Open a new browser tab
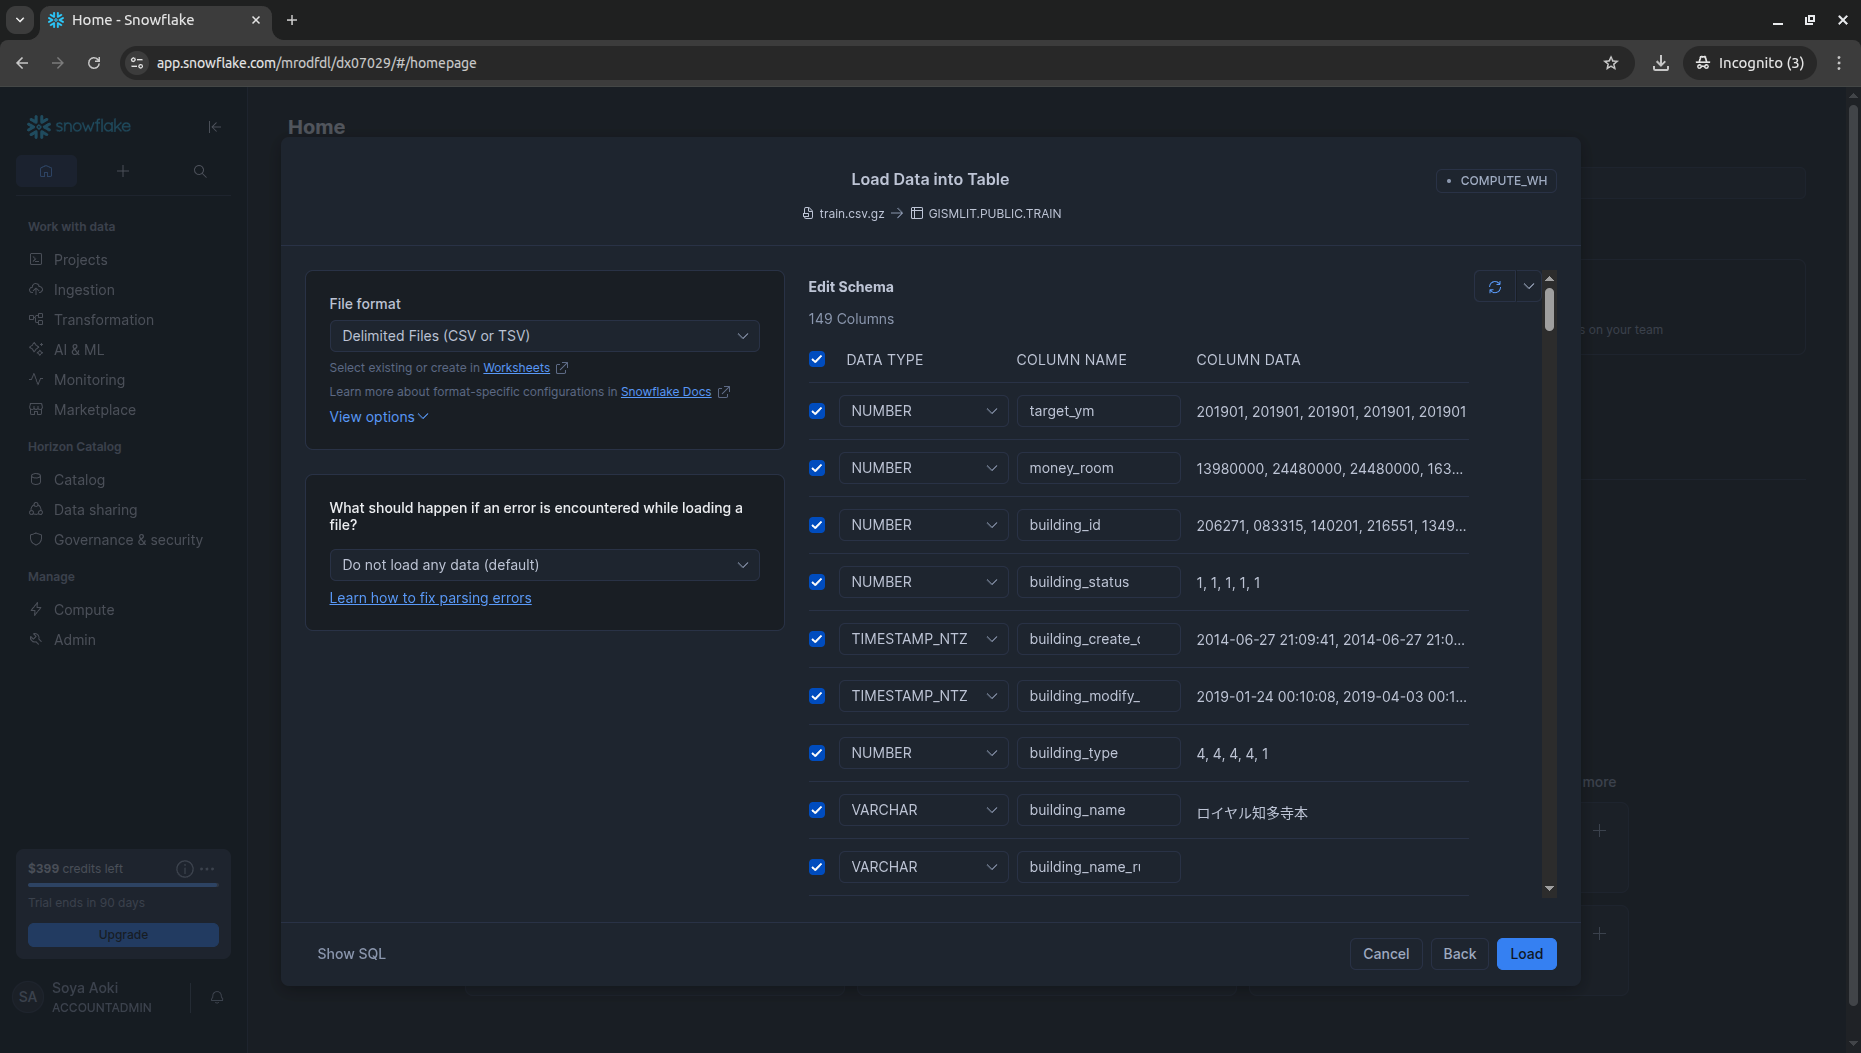 (x=292, y=20)
